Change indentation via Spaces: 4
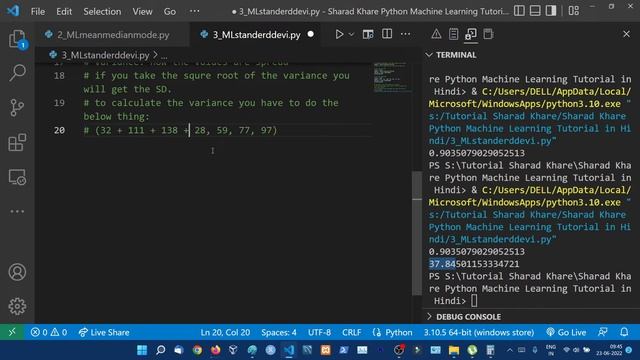The image size is (640, 360). (279, 332)
